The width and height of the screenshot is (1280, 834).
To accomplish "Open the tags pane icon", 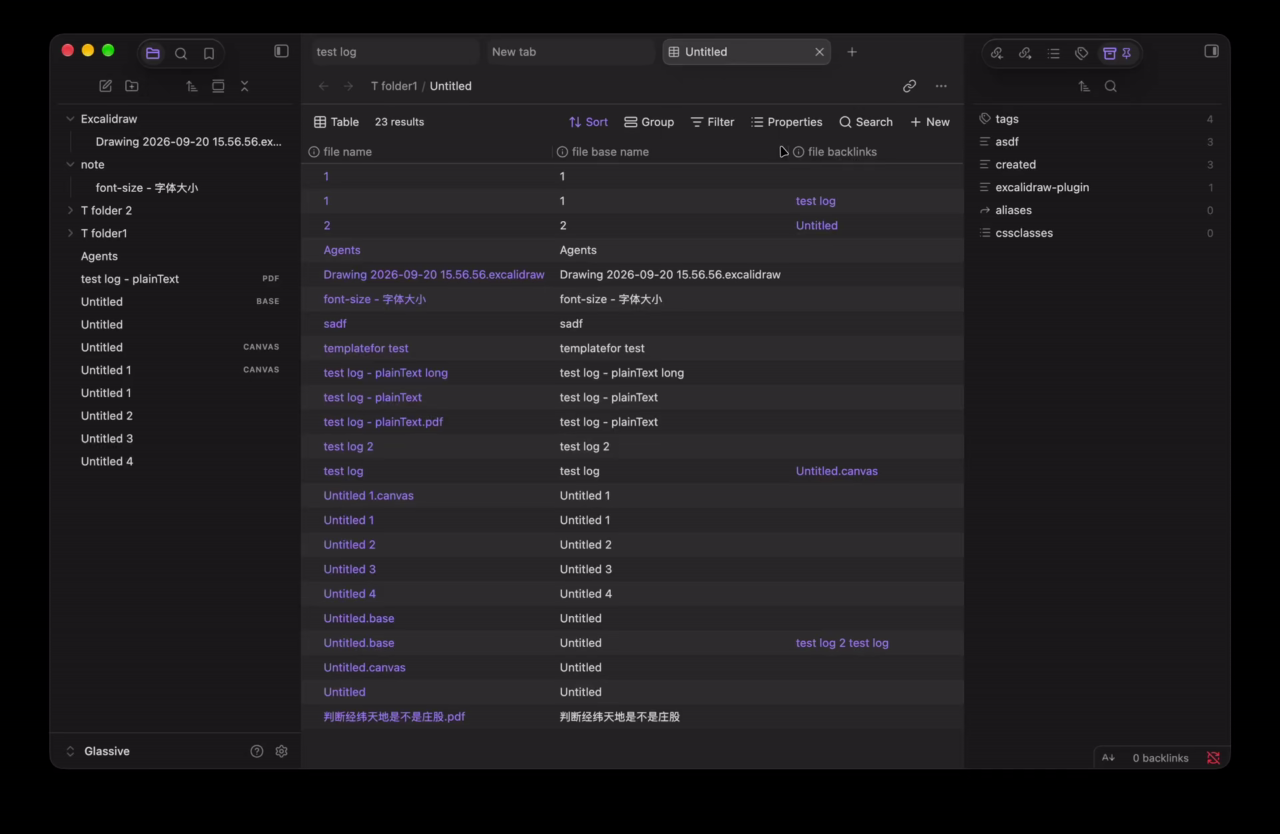I will click(1081, 53).
